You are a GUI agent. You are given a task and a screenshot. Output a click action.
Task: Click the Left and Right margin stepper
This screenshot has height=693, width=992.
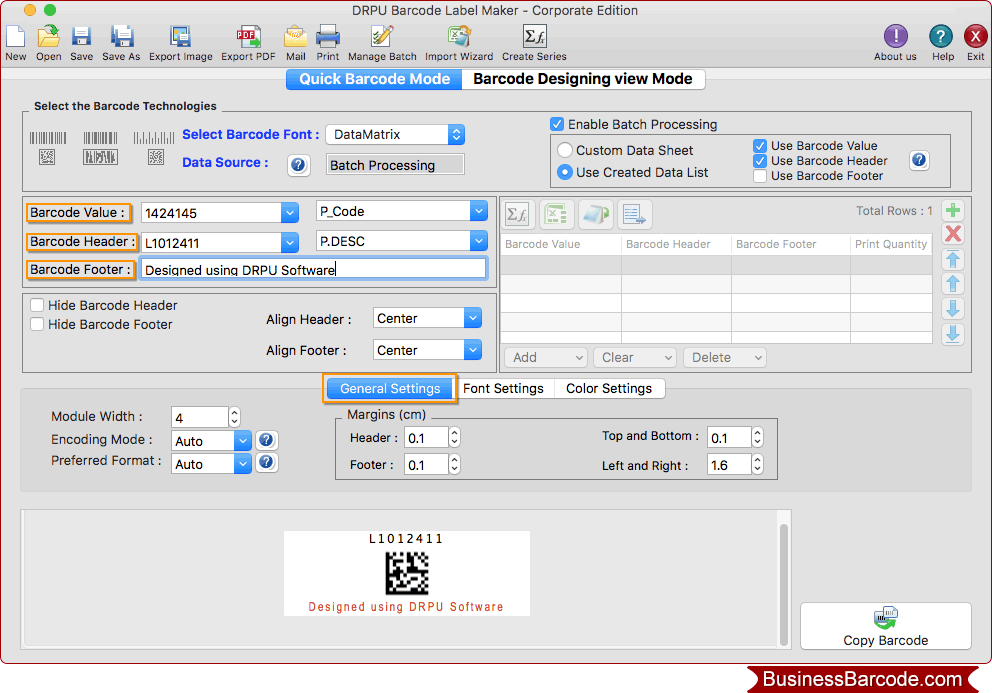[x=757, y=465]
